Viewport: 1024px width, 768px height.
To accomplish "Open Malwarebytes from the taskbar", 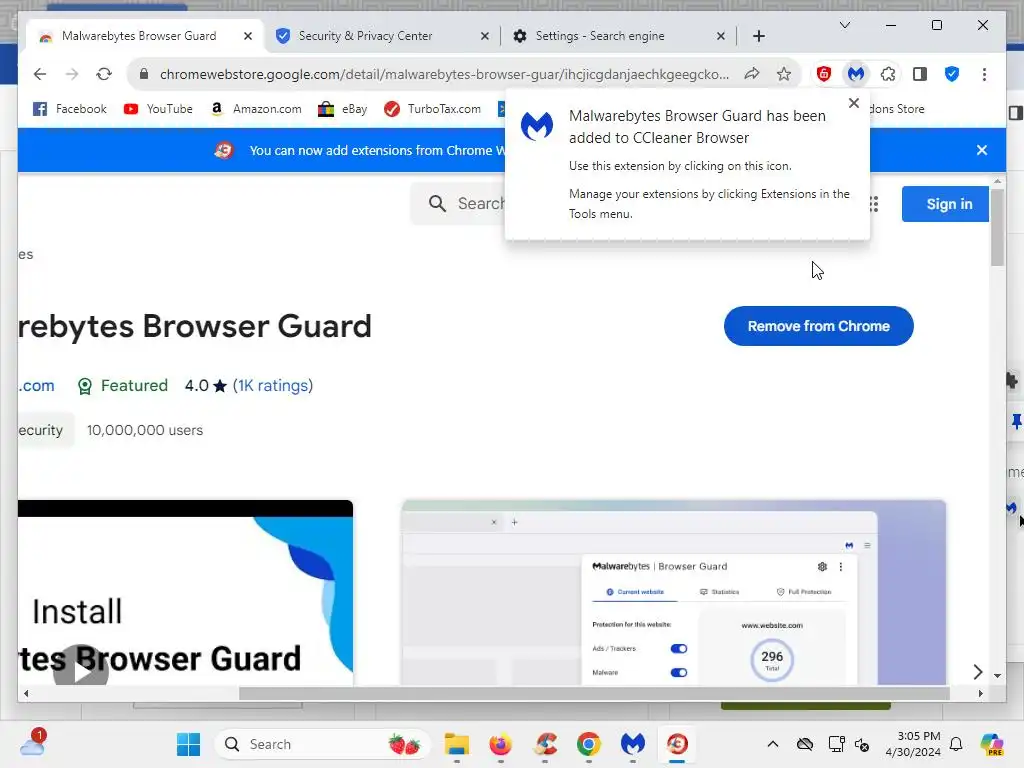I will tap(632, 744).
